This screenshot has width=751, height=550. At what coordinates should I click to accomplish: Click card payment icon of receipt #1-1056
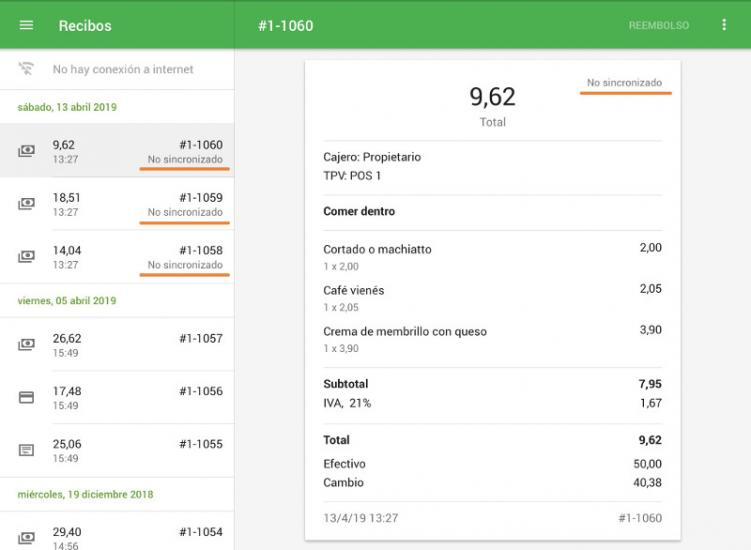26,397
